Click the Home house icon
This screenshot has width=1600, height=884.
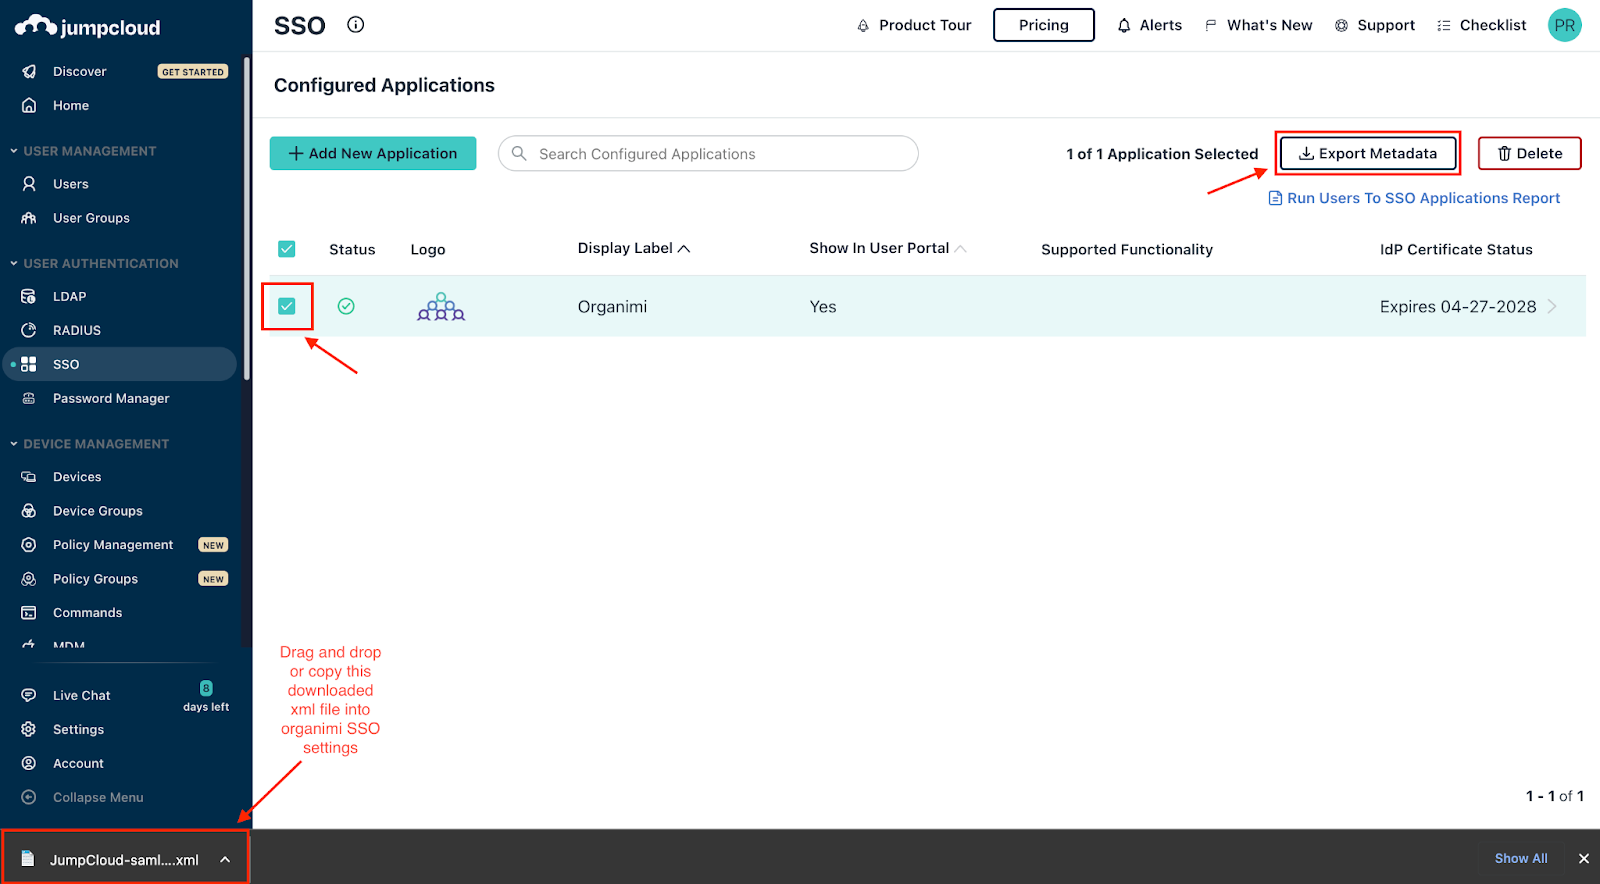click(29, 105)
